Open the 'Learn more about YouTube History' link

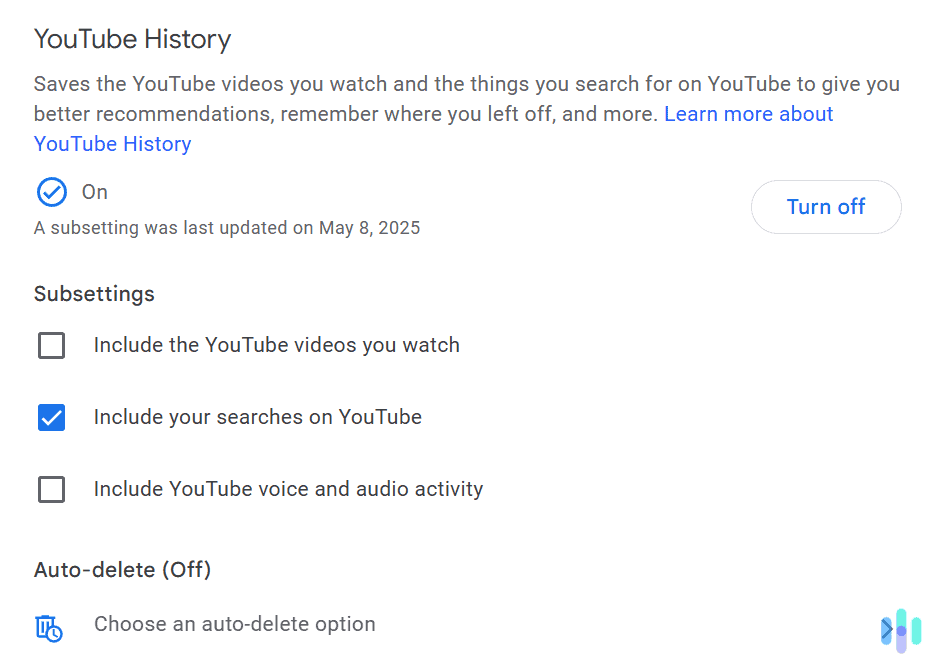(748, 113)
